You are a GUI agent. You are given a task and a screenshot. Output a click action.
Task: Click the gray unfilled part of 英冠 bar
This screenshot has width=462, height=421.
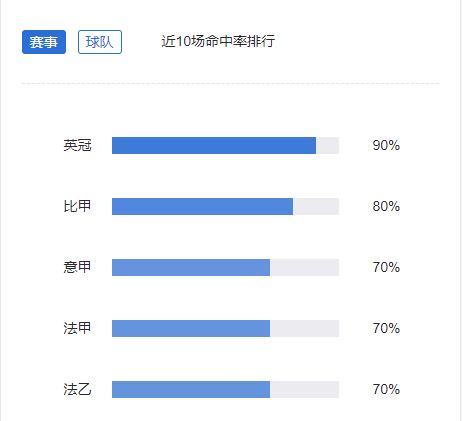click(x=328, y=145)
